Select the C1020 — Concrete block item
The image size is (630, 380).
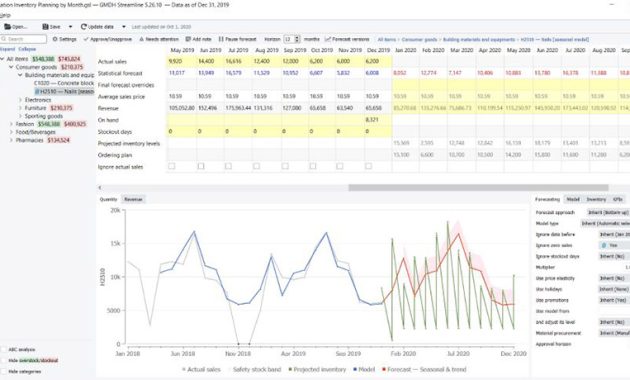click(64, 83)
